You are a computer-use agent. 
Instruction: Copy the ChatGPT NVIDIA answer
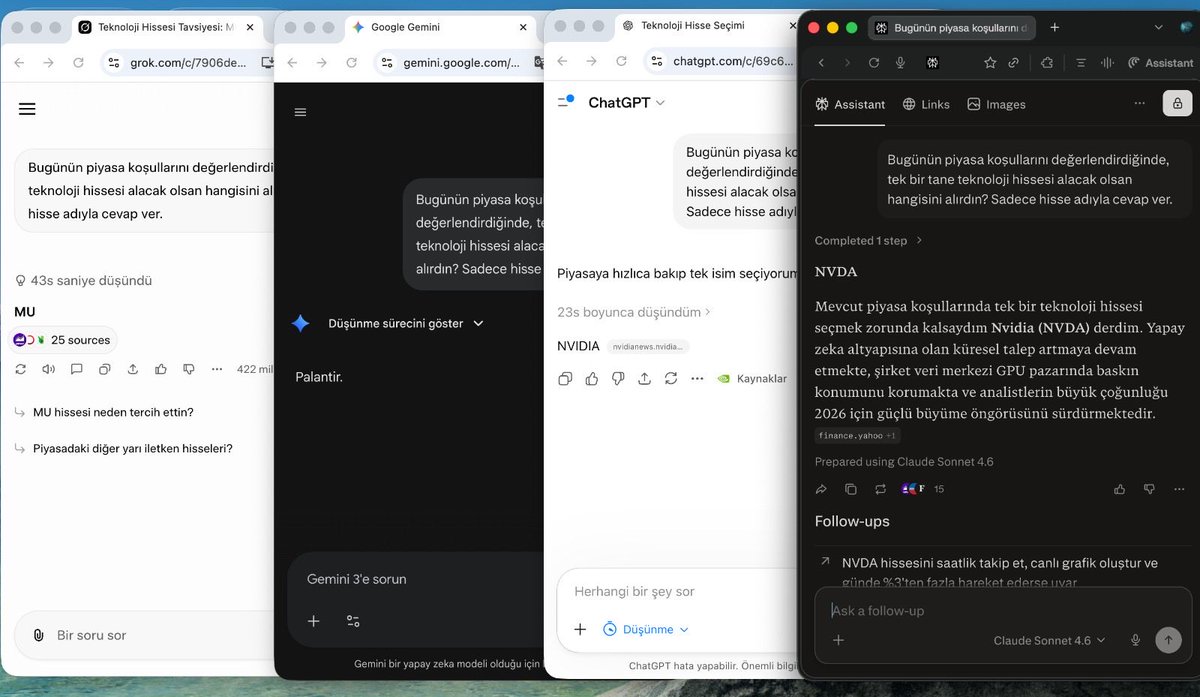[x=565, y=379]
